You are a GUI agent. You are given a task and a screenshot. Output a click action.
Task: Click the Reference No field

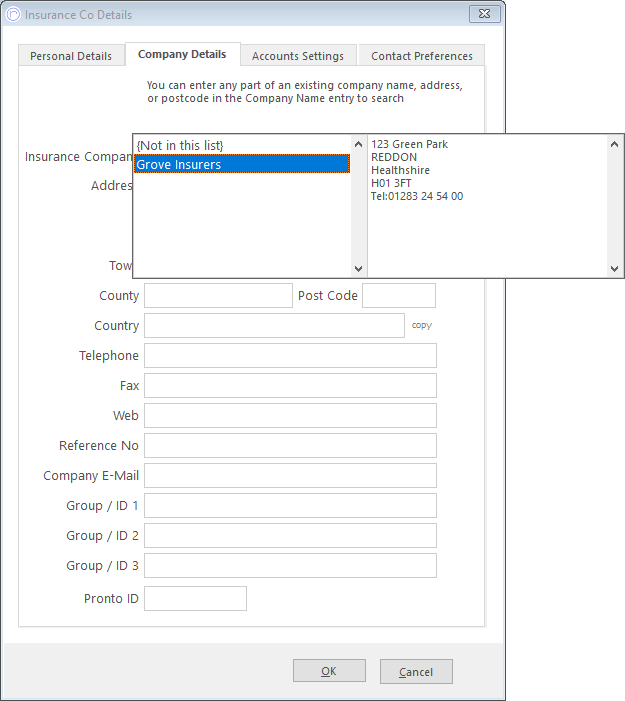290,445
